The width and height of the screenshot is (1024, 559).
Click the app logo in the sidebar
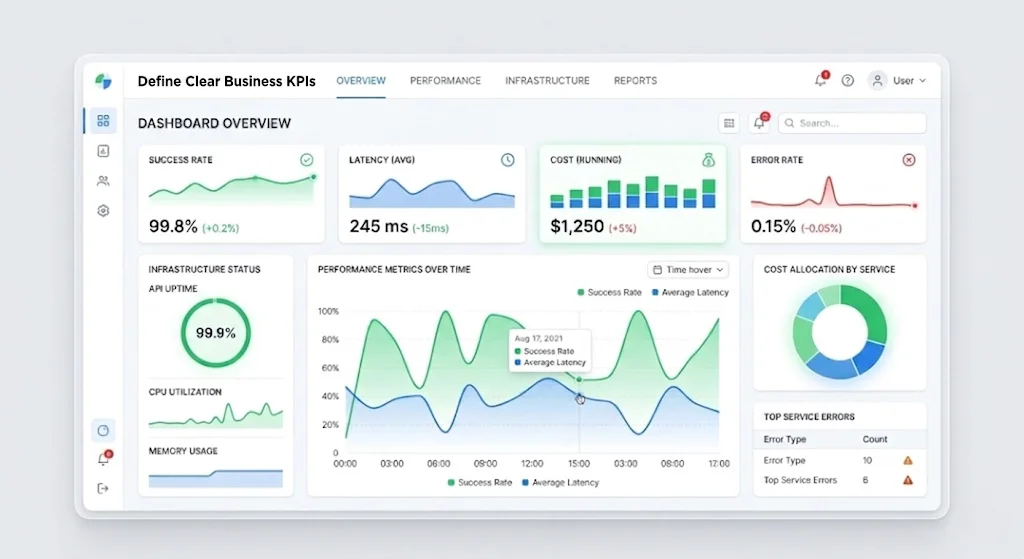pyautogui.click(x=103, y=81)
